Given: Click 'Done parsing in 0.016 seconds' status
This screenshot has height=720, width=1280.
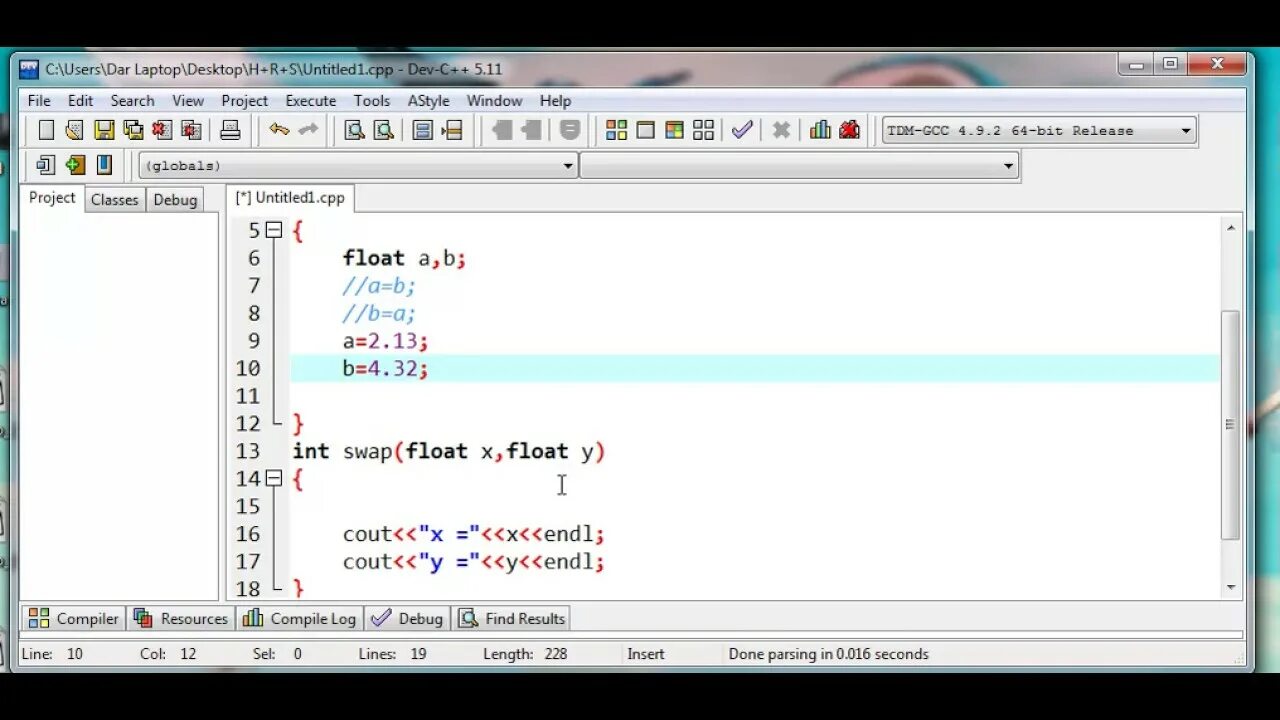Looking at the screenshot, I should click(x=829, y=654).
